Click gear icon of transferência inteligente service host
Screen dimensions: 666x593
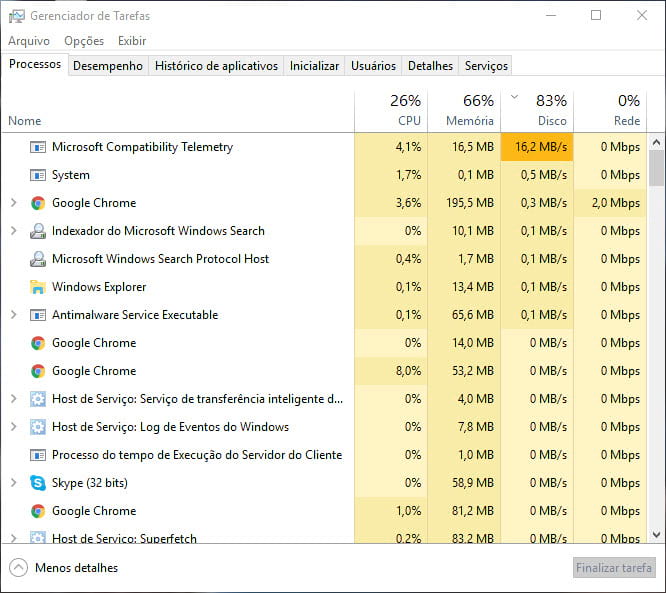coord(38,399)
